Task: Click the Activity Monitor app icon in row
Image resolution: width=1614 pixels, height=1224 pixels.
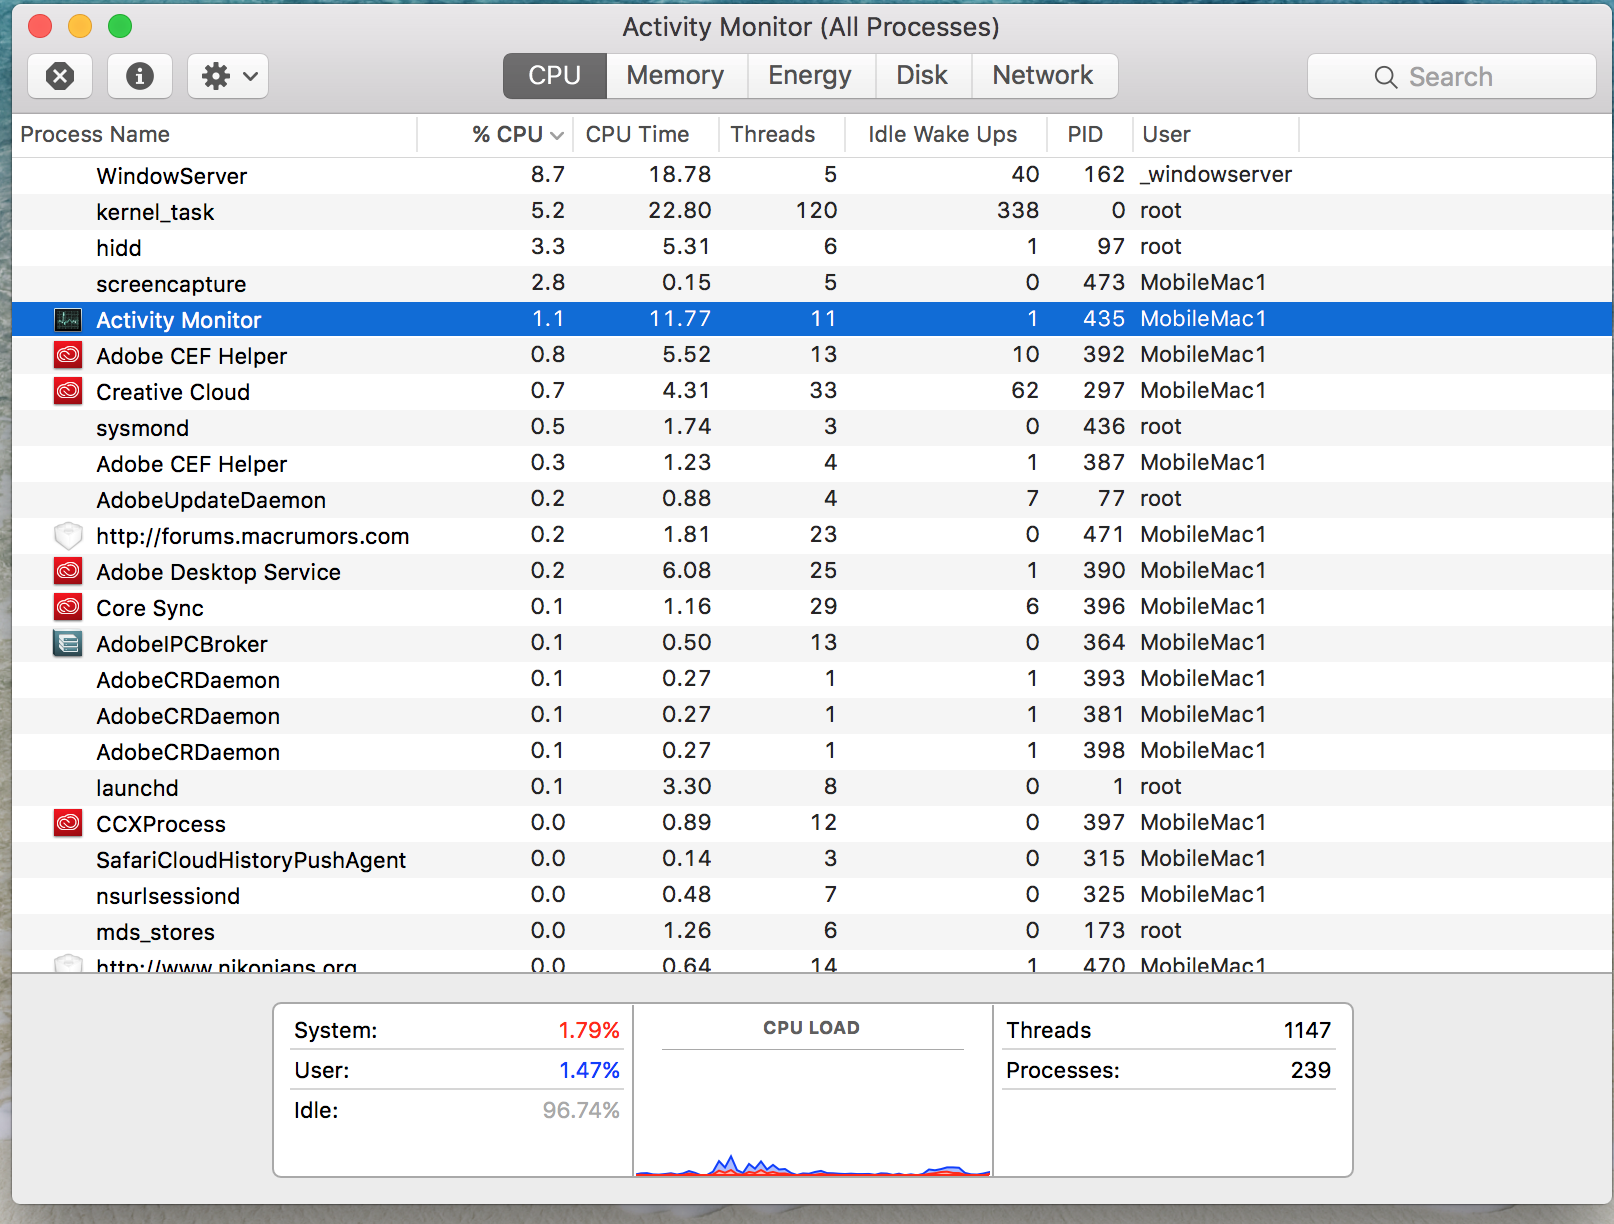Action: click(68, 320)
